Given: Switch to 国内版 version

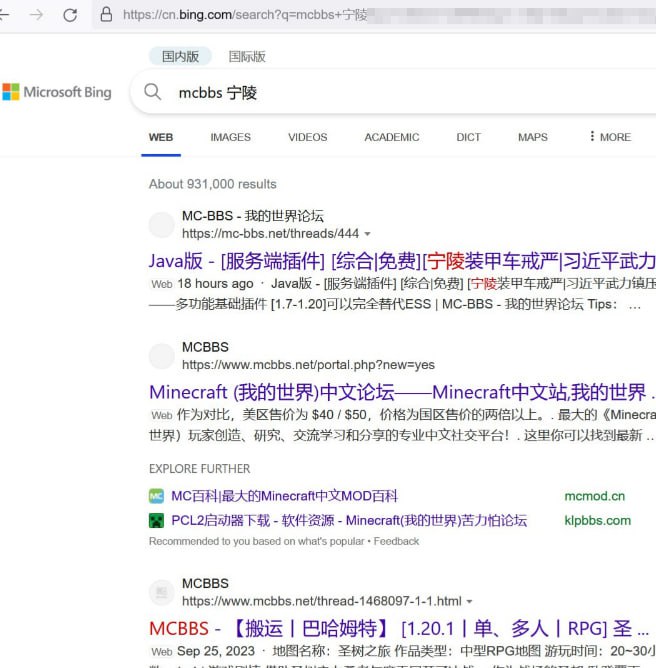Looking at the screenshot, I should (x=180, y=56).
